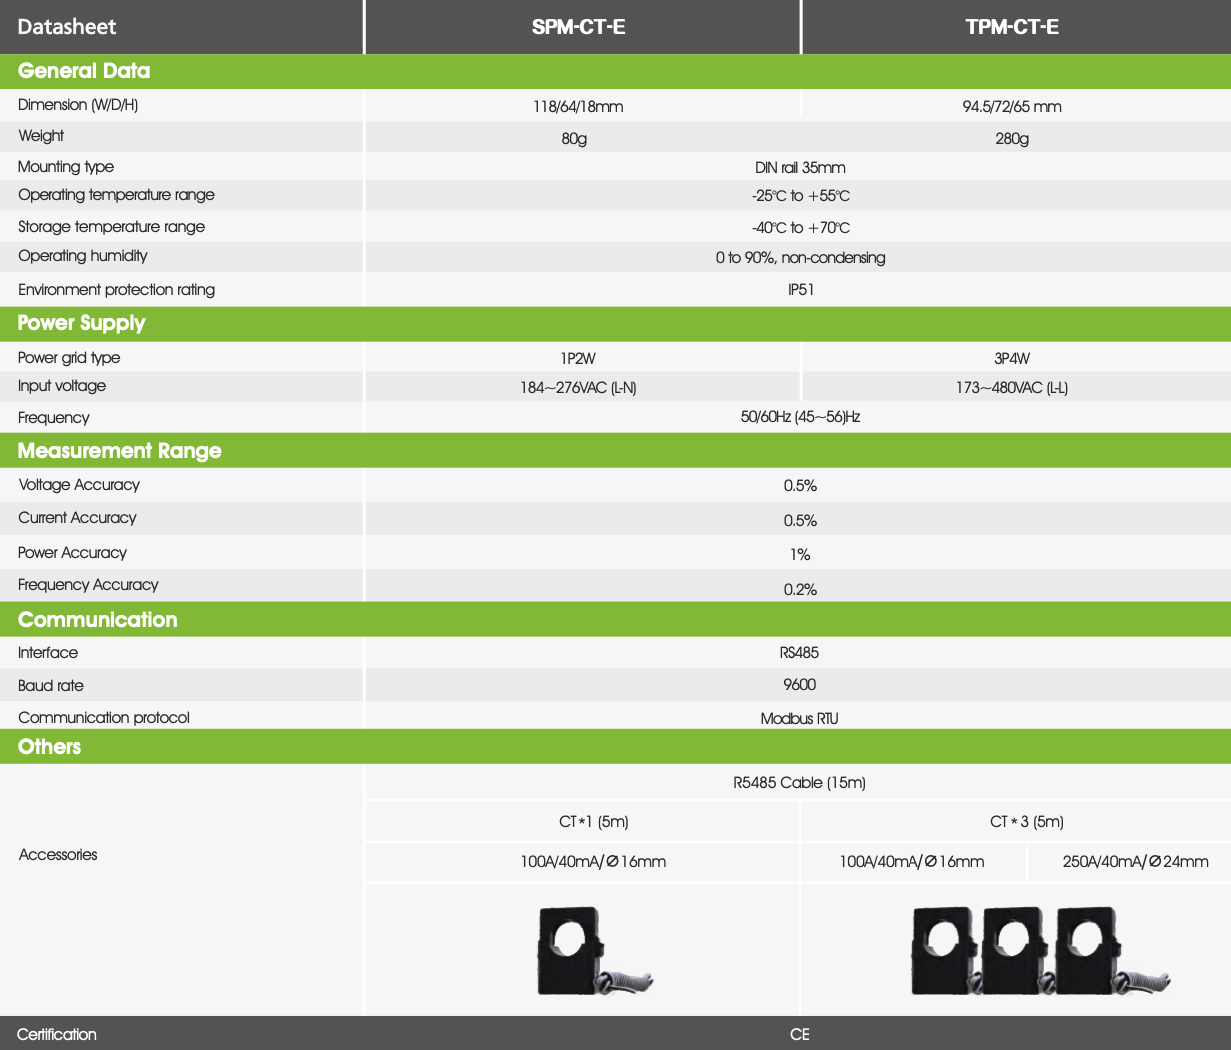The width and height of the screenshot is (1231, 1050).
Task: Click the 0.5% Voltage Accuracy value
Action: tap(800, 486)
